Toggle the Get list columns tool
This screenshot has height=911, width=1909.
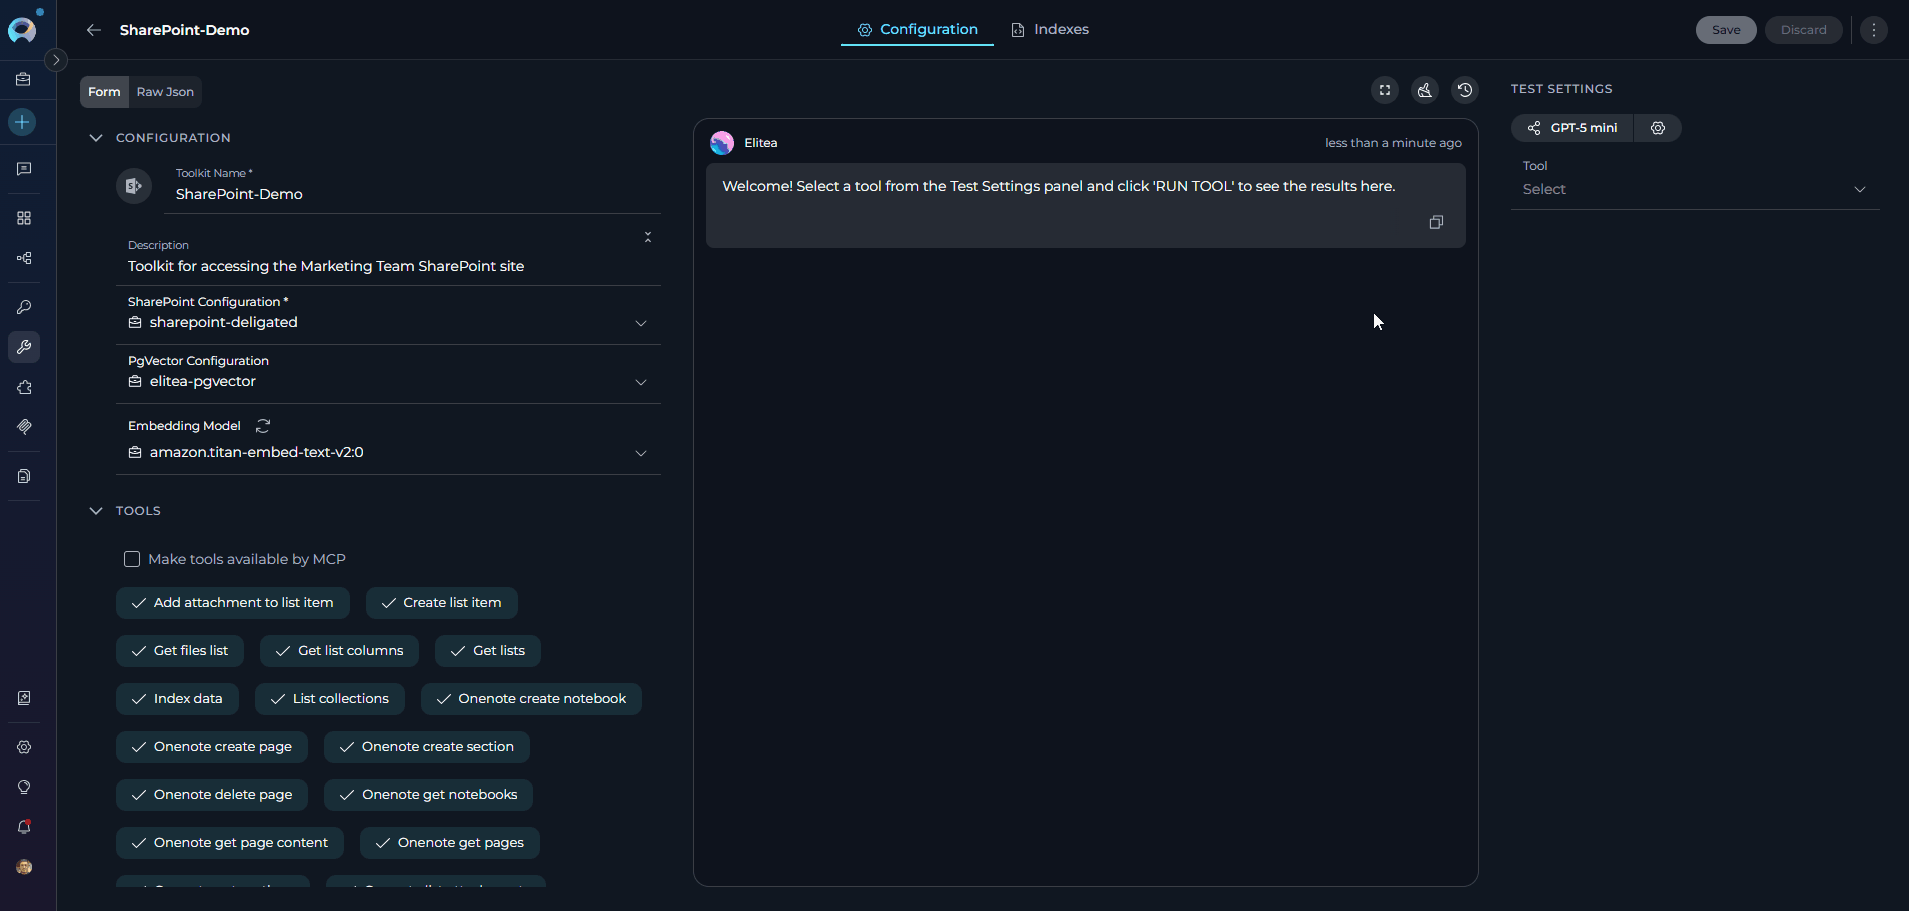(340, 651)
